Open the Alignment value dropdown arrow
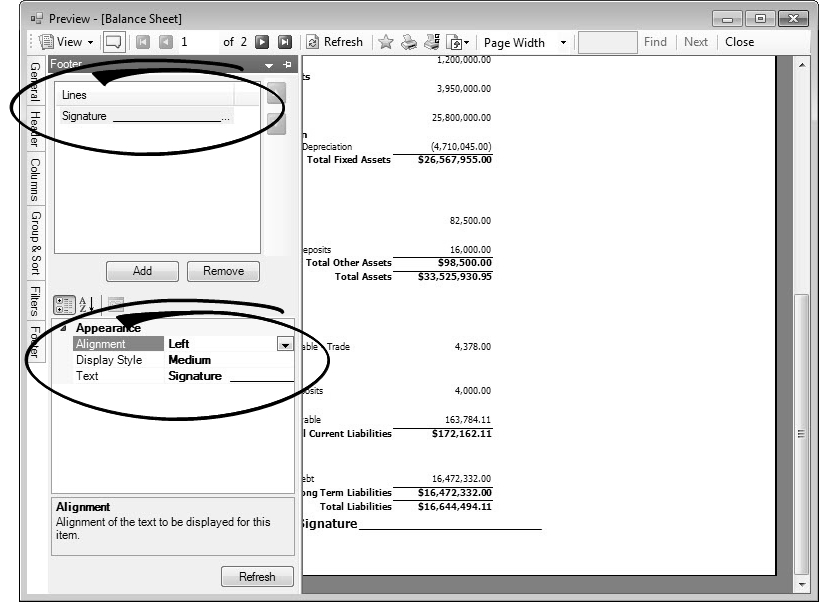819x602 pixels. [284, 344]
